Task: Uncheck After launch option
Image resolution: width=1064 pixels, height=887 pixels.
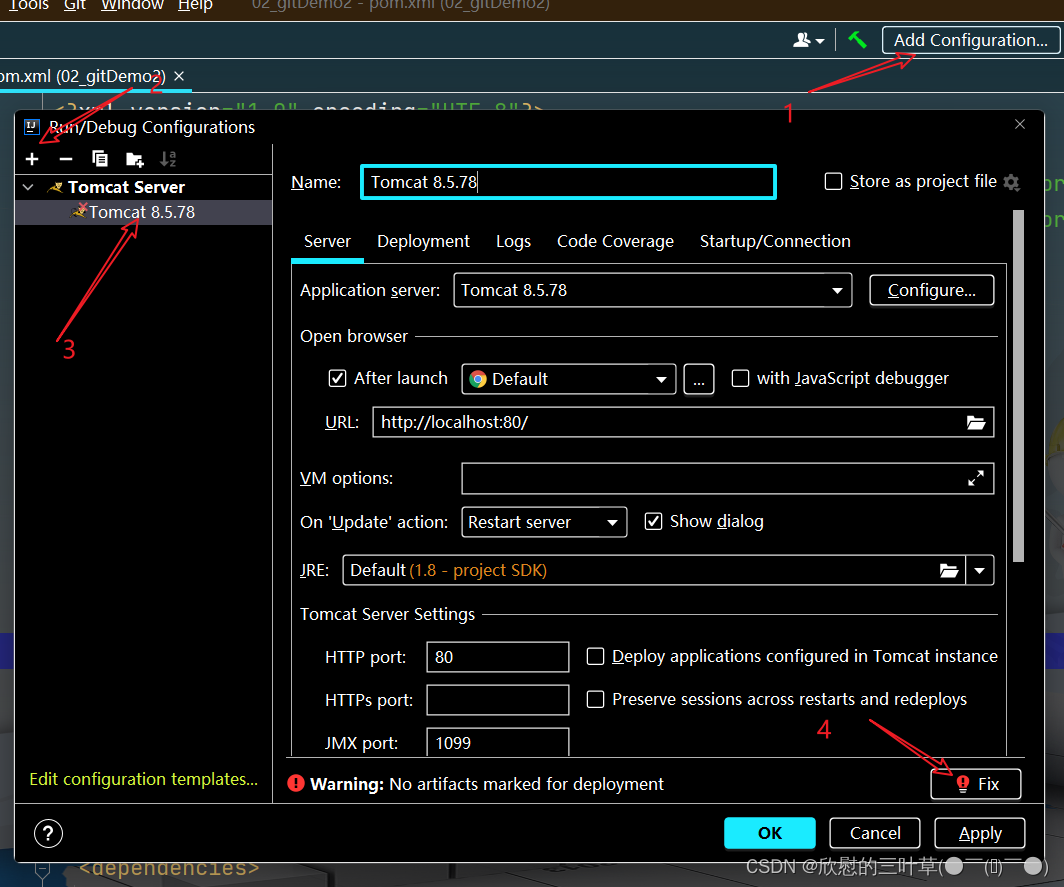Action: pyautogui.click(x=337, y=379)
